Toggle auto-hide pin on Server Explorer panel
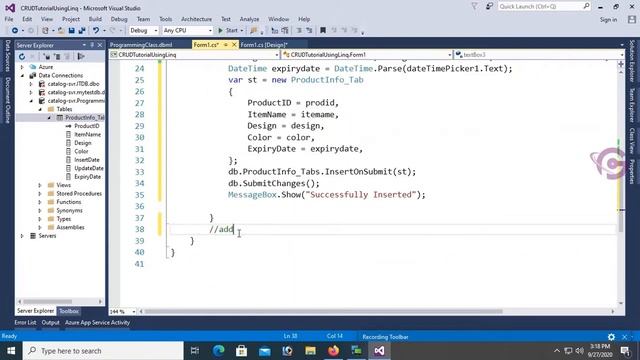Image resolution: width=640 pixels, height=360 pixels. (x=92, y=45)
